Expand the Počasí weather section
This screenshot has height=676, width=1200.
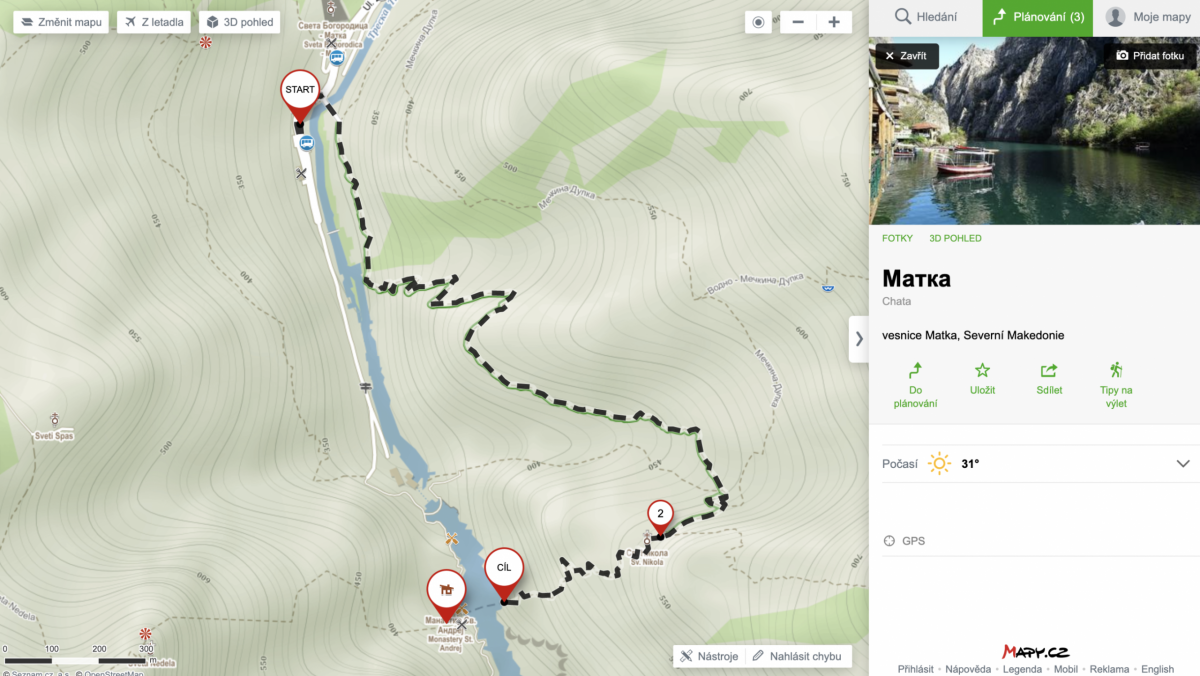[1035, 464]
